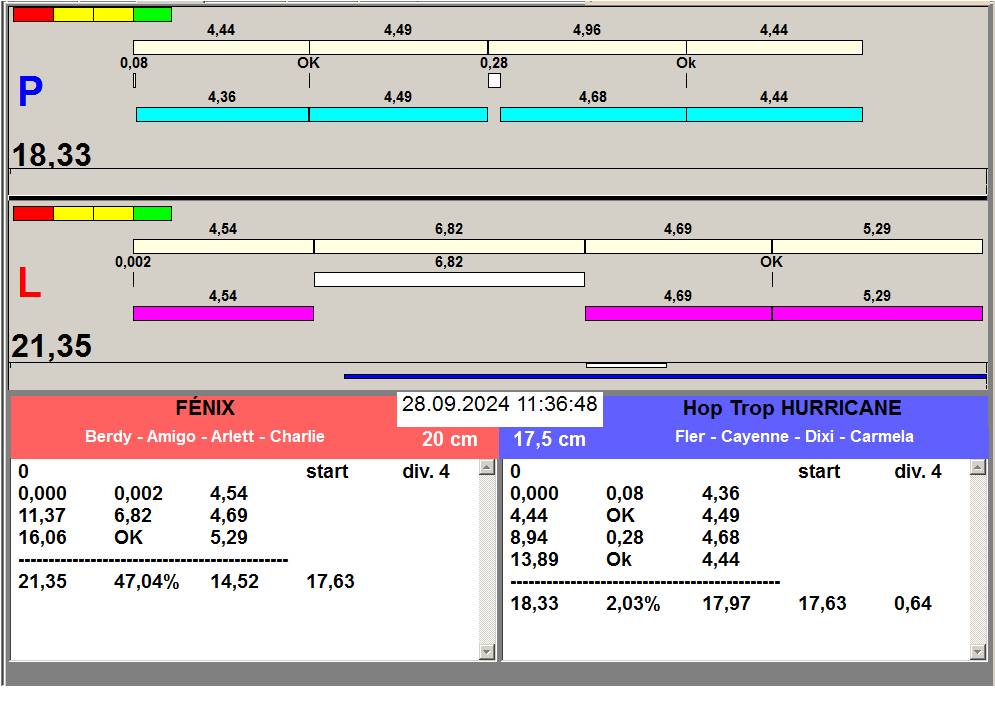The width and height of the screenshot is (995, 716).
Task: Click the FÉNIX team name header
Action: (204, 408)
